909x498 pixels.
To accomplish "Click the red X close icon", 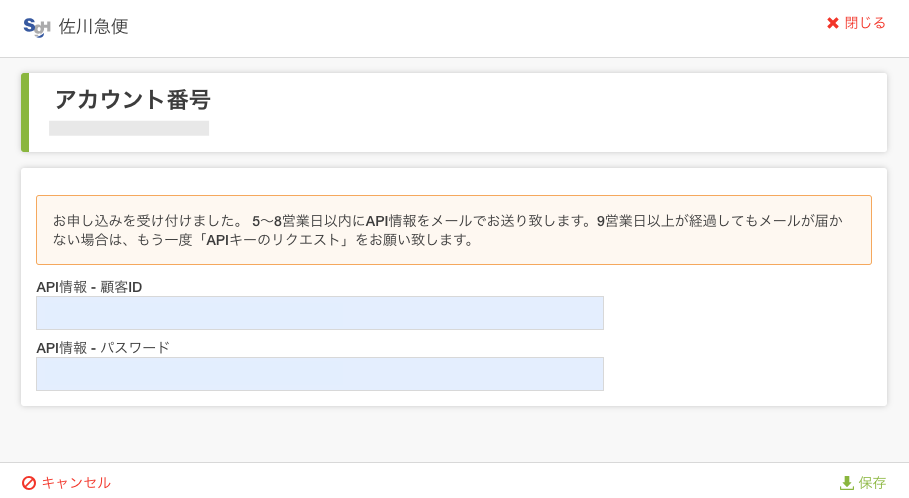I will 832,23.
